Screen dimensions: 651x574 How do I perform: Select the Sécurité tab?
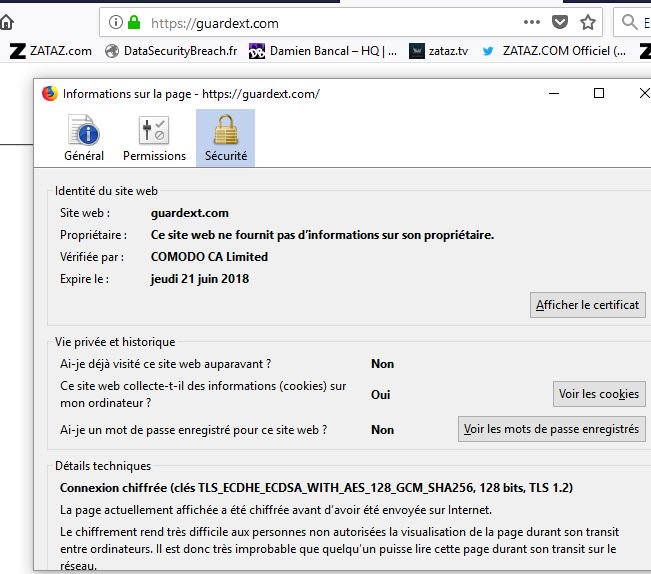tap(225, 138)
